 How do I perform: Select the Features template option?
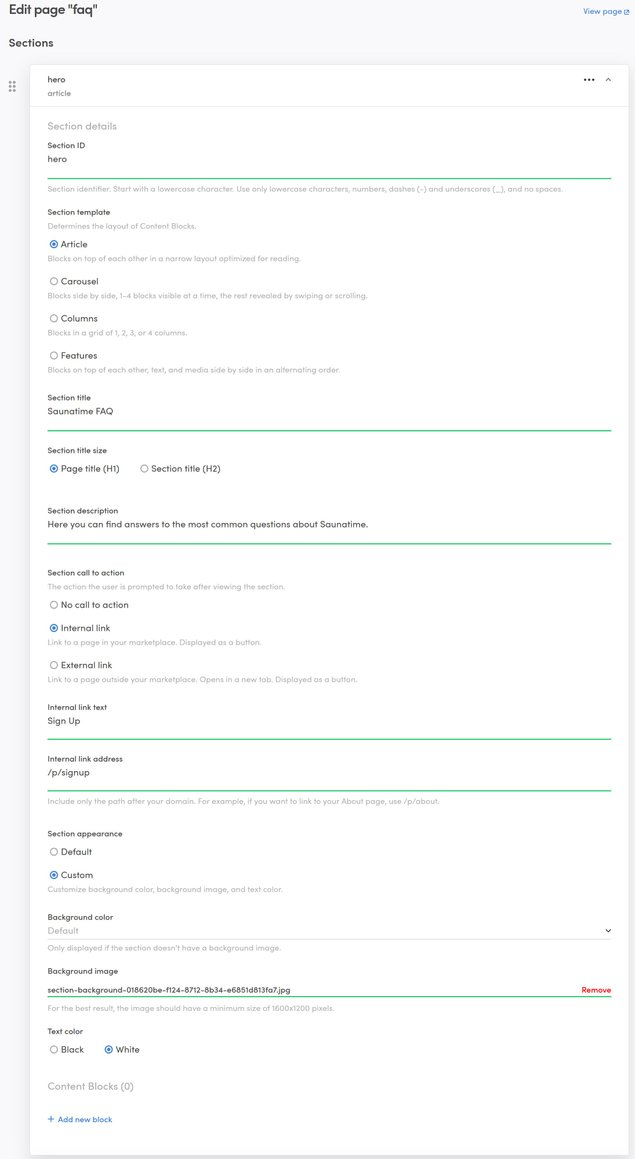pyautogui.click(x=54, y=356)
